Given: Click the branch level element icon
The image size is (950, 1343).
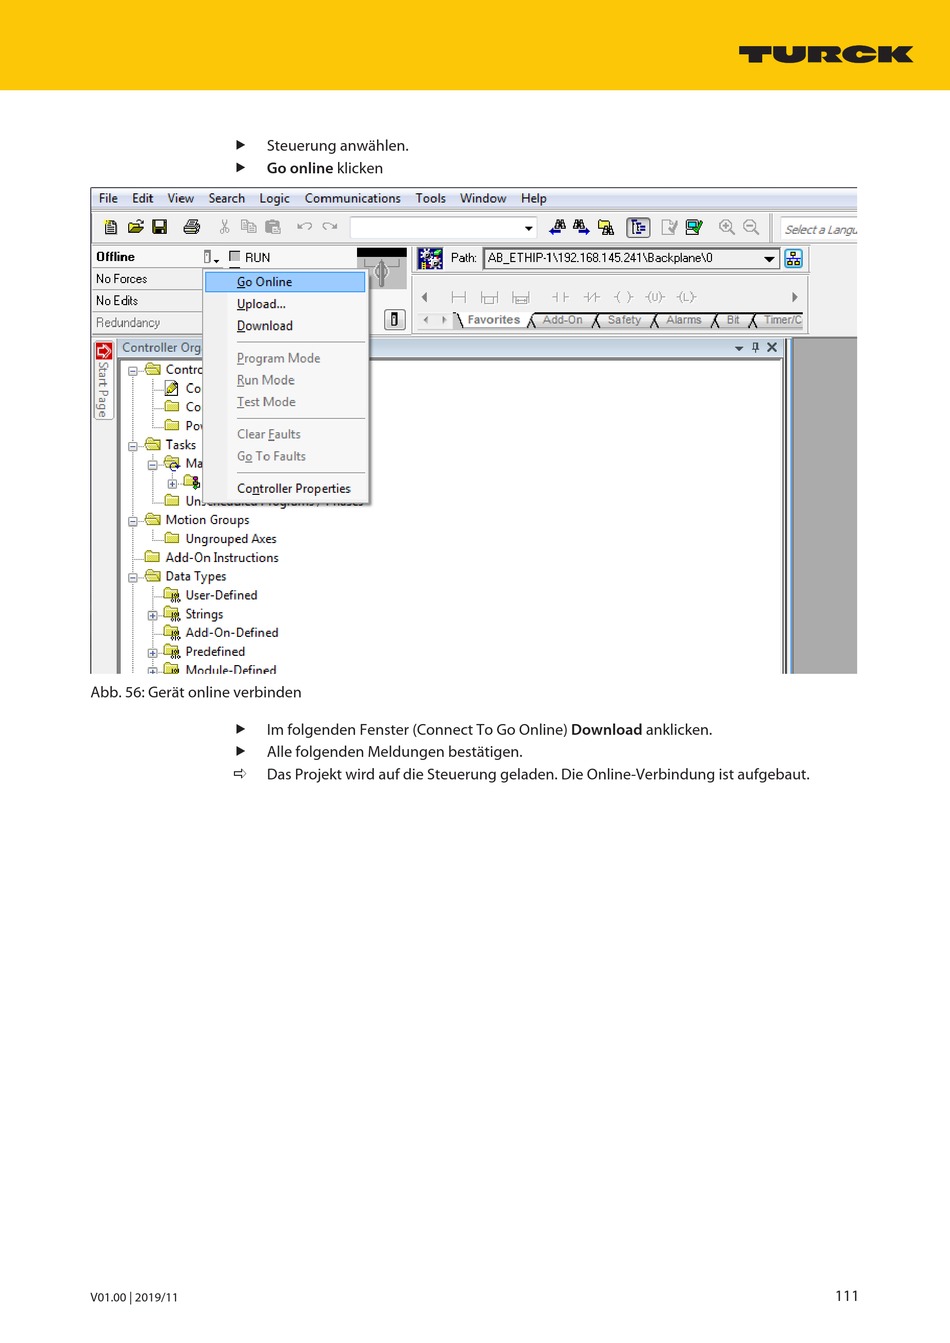Looking at the screenshot, I should click(x=521, y=297).
